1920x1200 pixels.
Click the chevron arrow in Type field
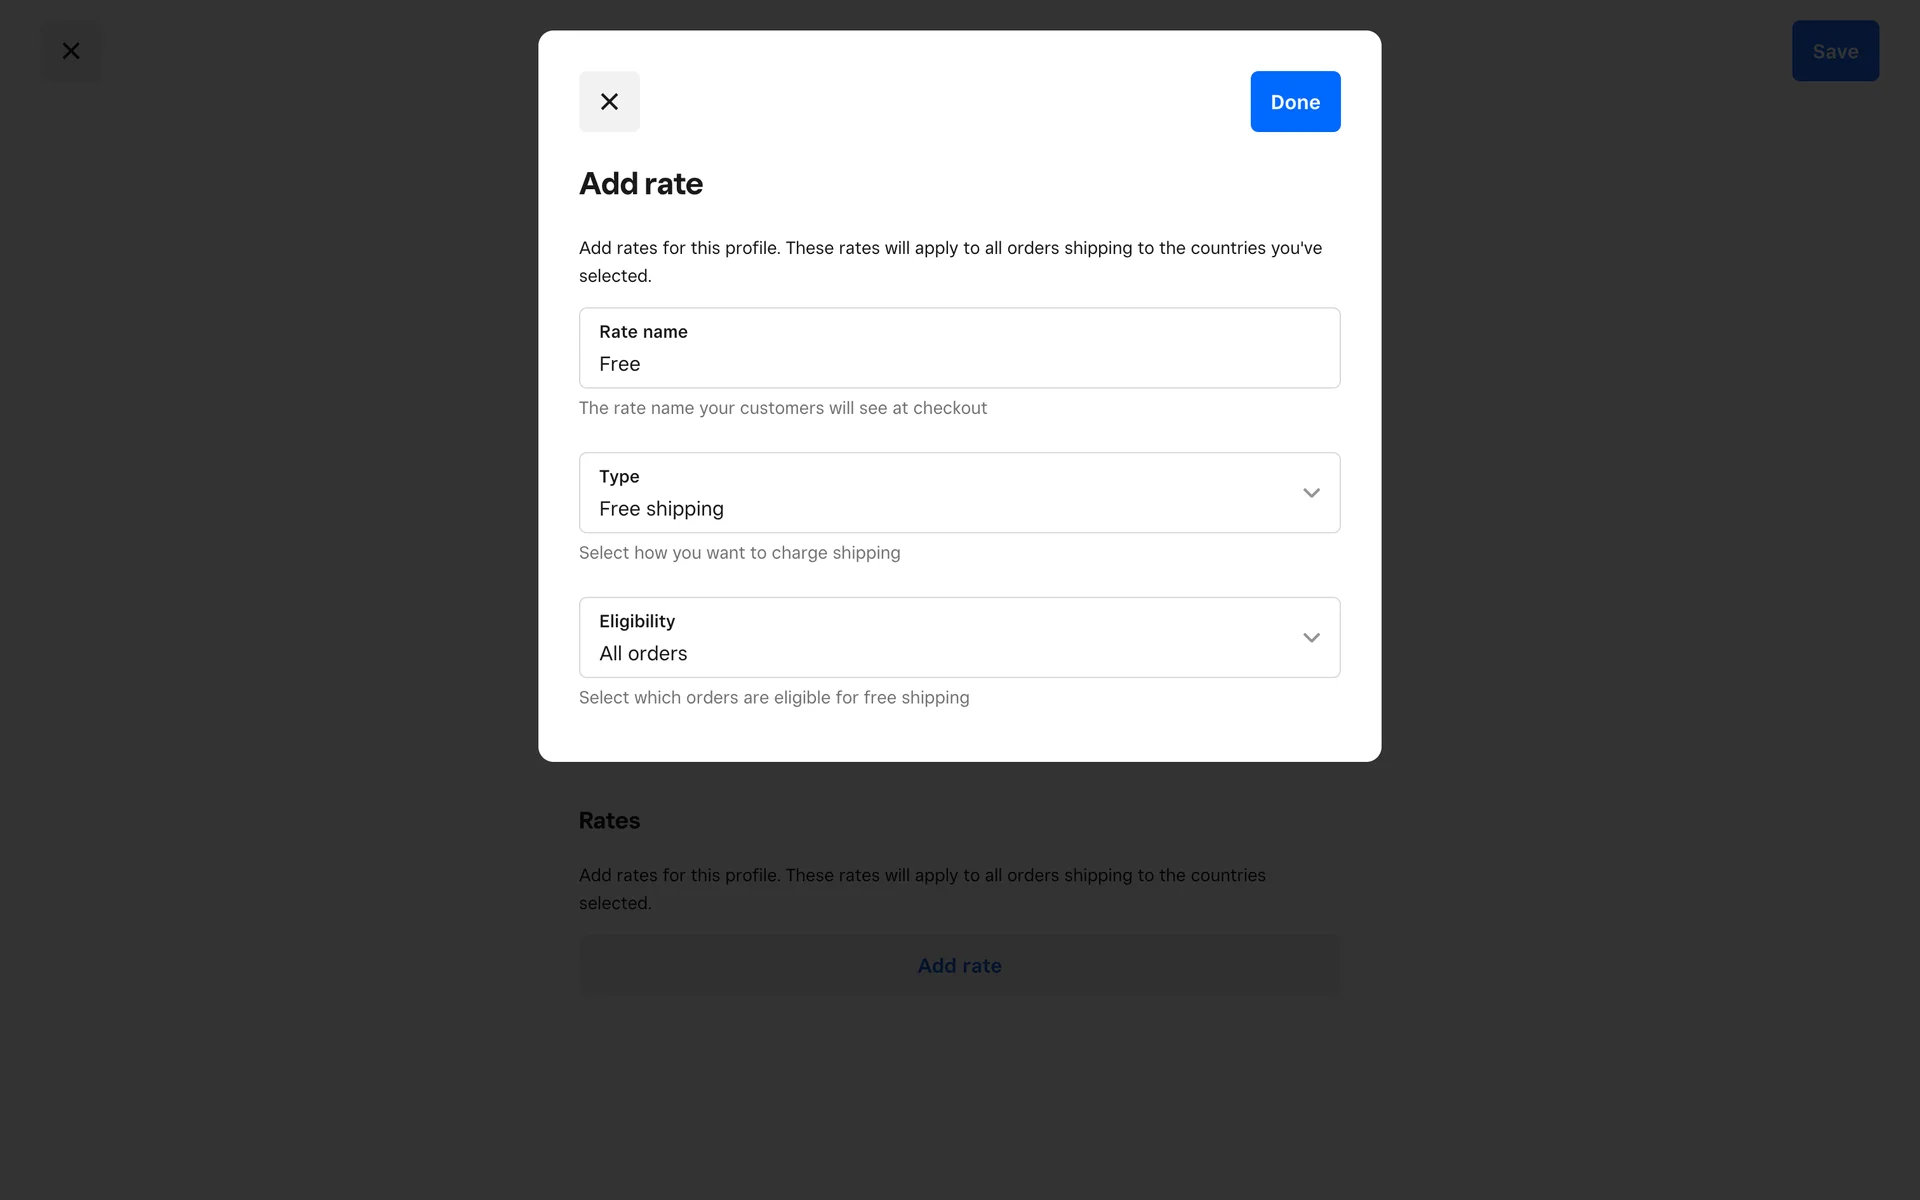(1311, 493)
